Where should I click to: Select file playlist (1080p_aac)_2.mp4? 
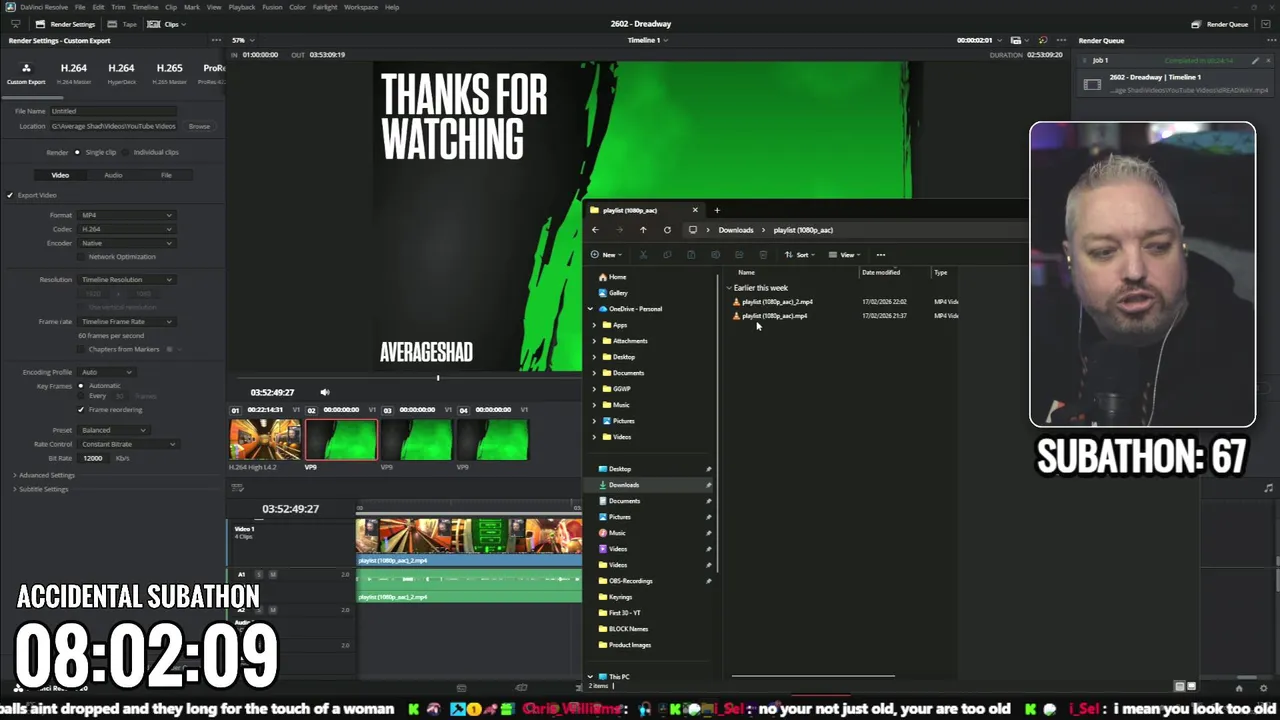tap(777, 302)
